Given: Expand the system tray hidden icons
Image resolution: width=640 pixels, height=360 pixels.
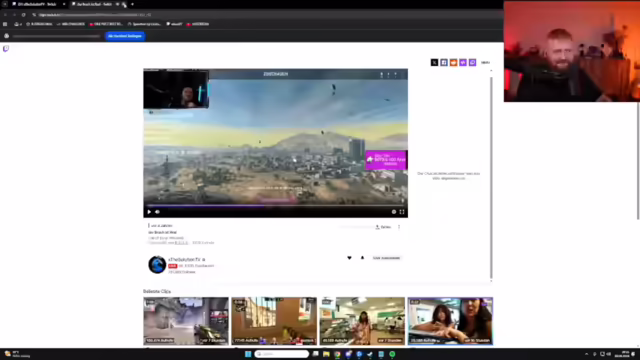Looking at the screenshot, I should [587, 354].
